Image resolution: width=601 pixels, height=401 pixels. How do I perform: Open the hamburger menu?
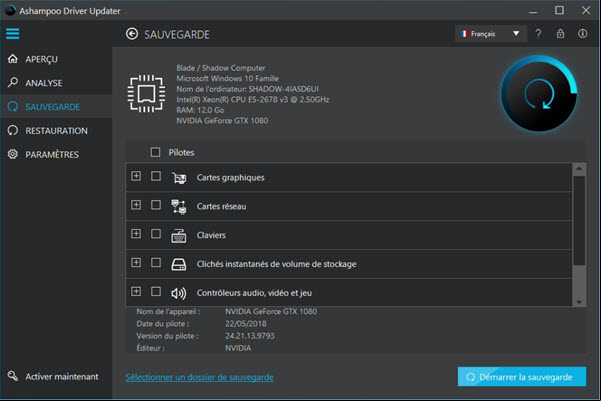point(12,34)
